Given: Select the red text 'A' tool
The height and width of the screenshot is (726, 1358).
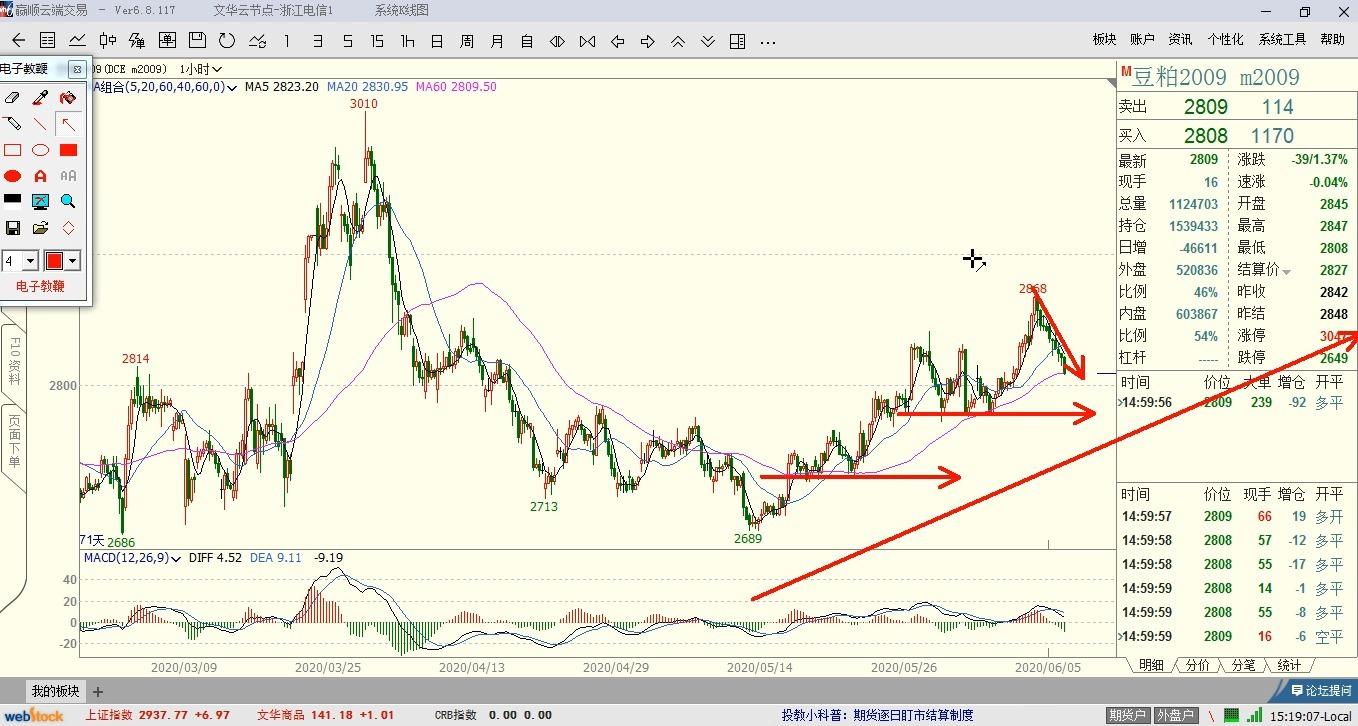Looking at the screenshot, I should tap(40, 176).
